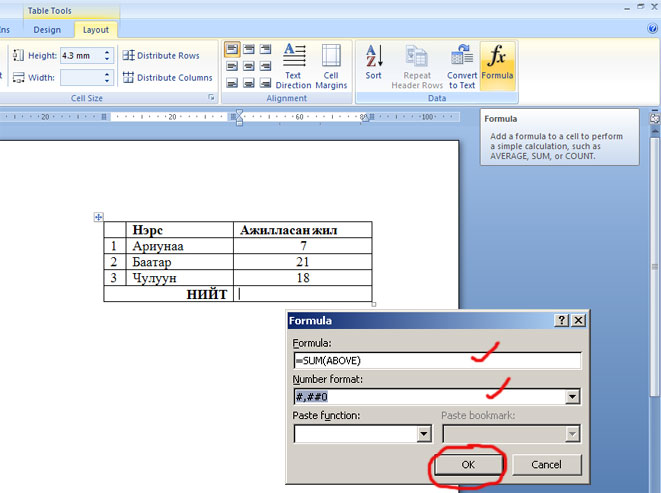Click the cell containing Баатар
The height and width of the screenshot is (493, 661).
coord(180,262)
